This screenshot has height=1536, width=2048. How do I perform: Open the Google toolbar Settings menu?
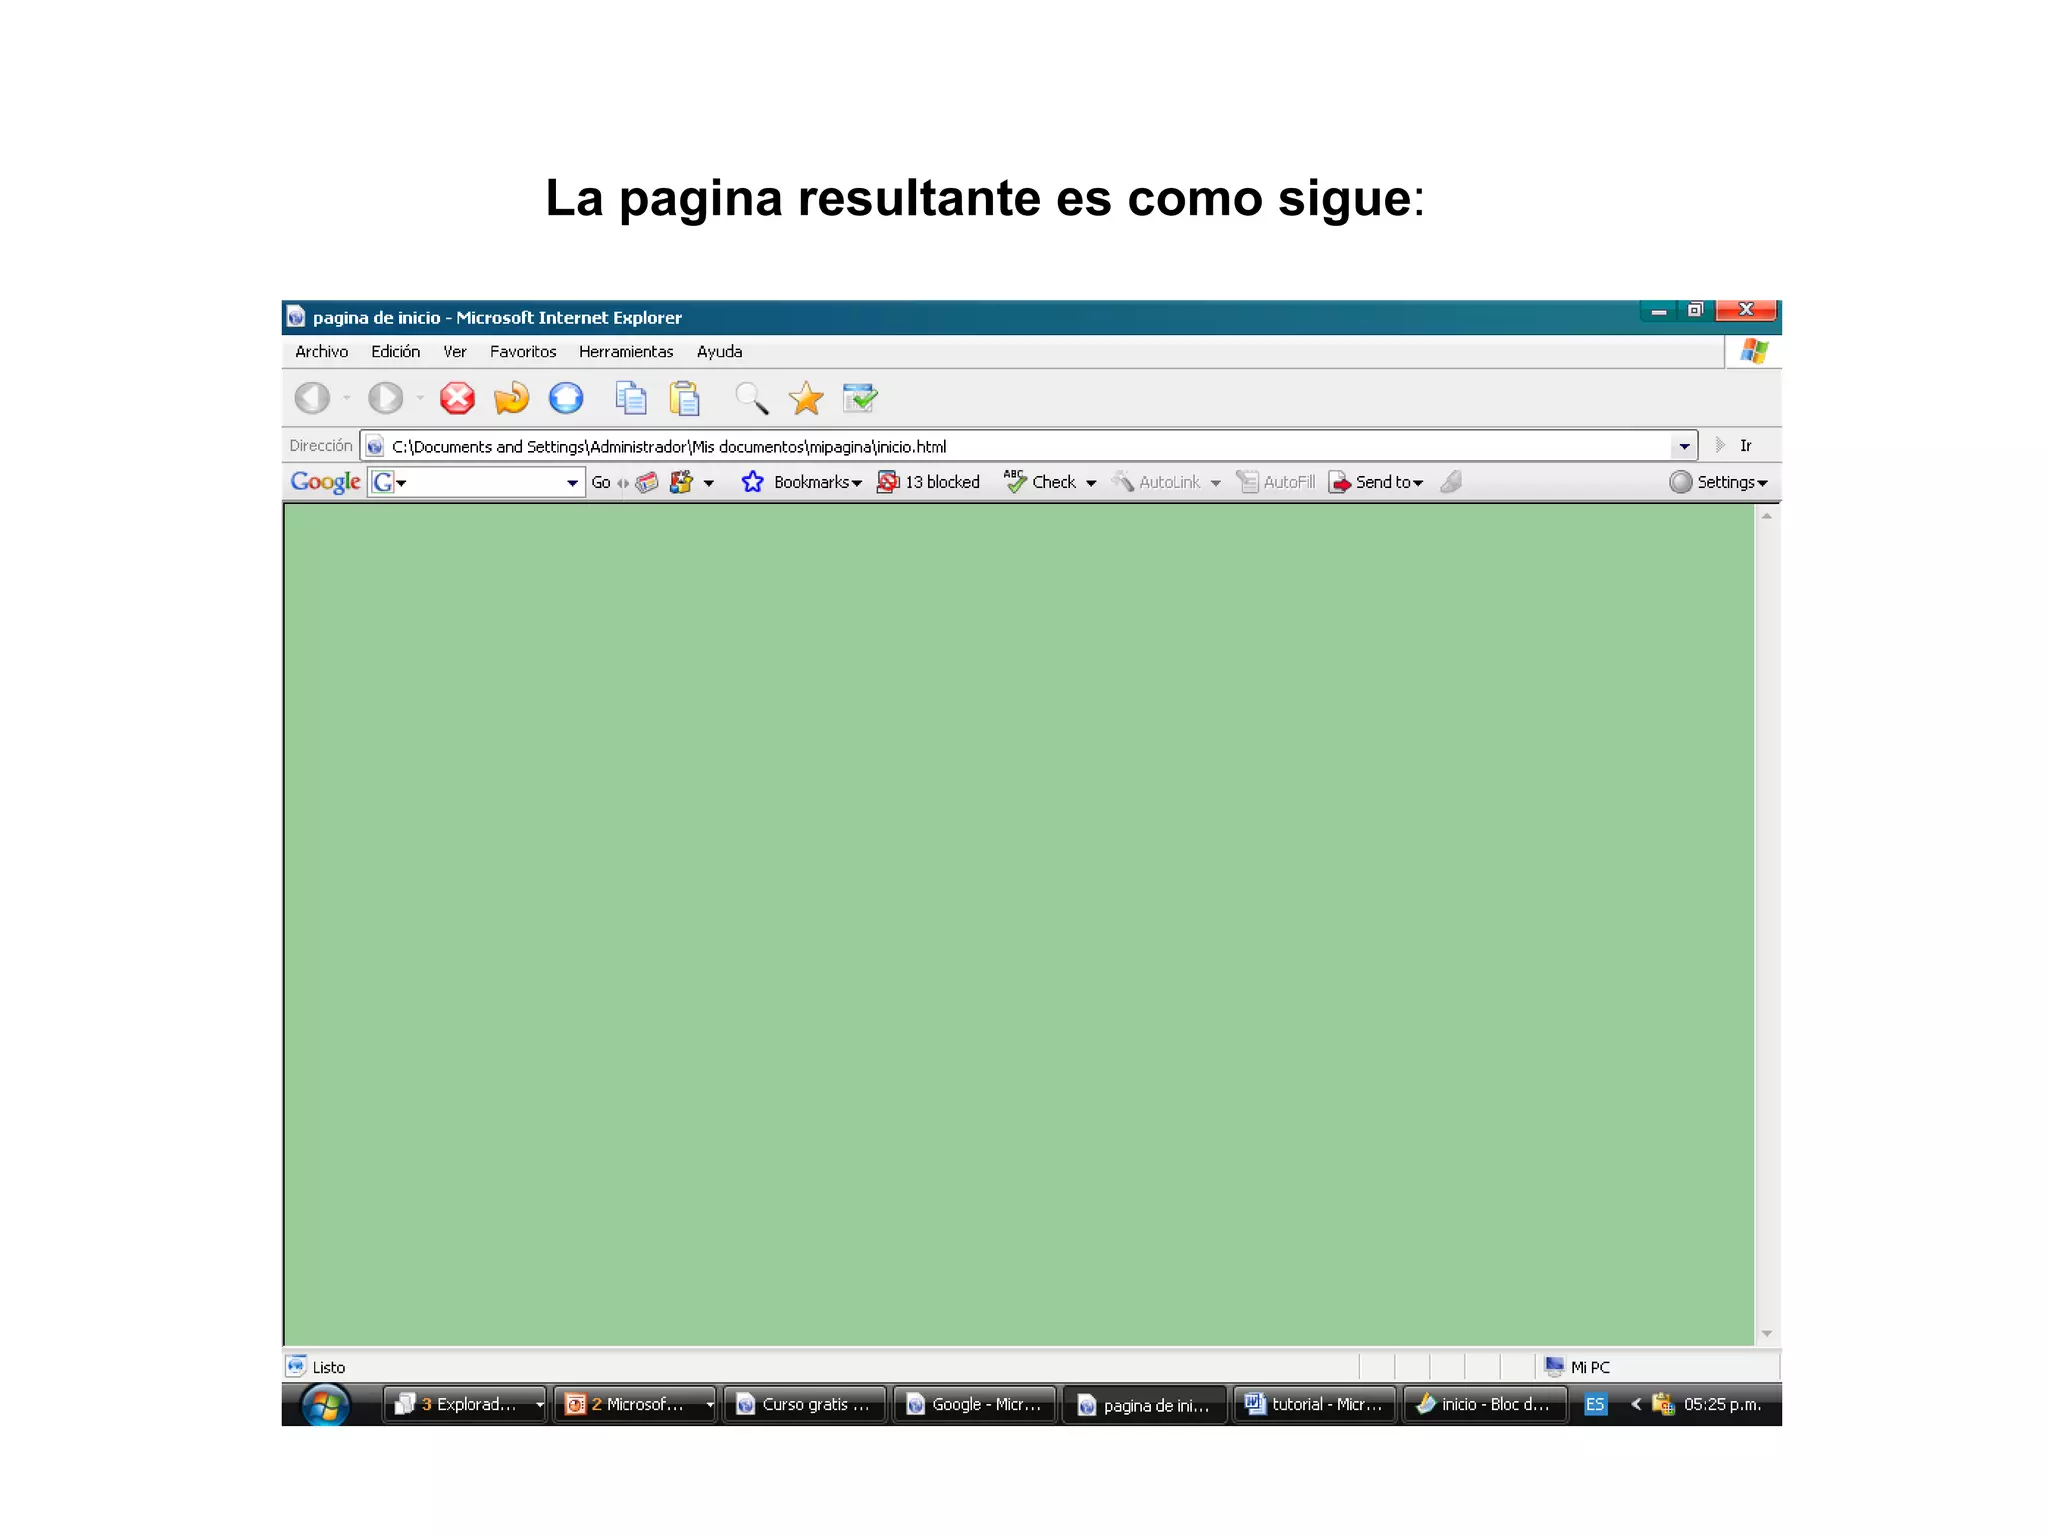pos(1718,482)
